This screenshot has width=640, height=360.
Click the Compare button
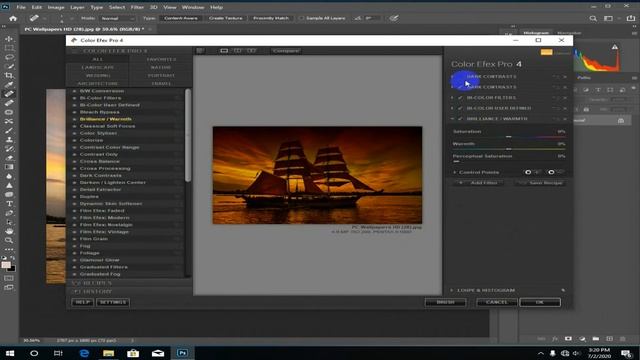coord(286,51)
